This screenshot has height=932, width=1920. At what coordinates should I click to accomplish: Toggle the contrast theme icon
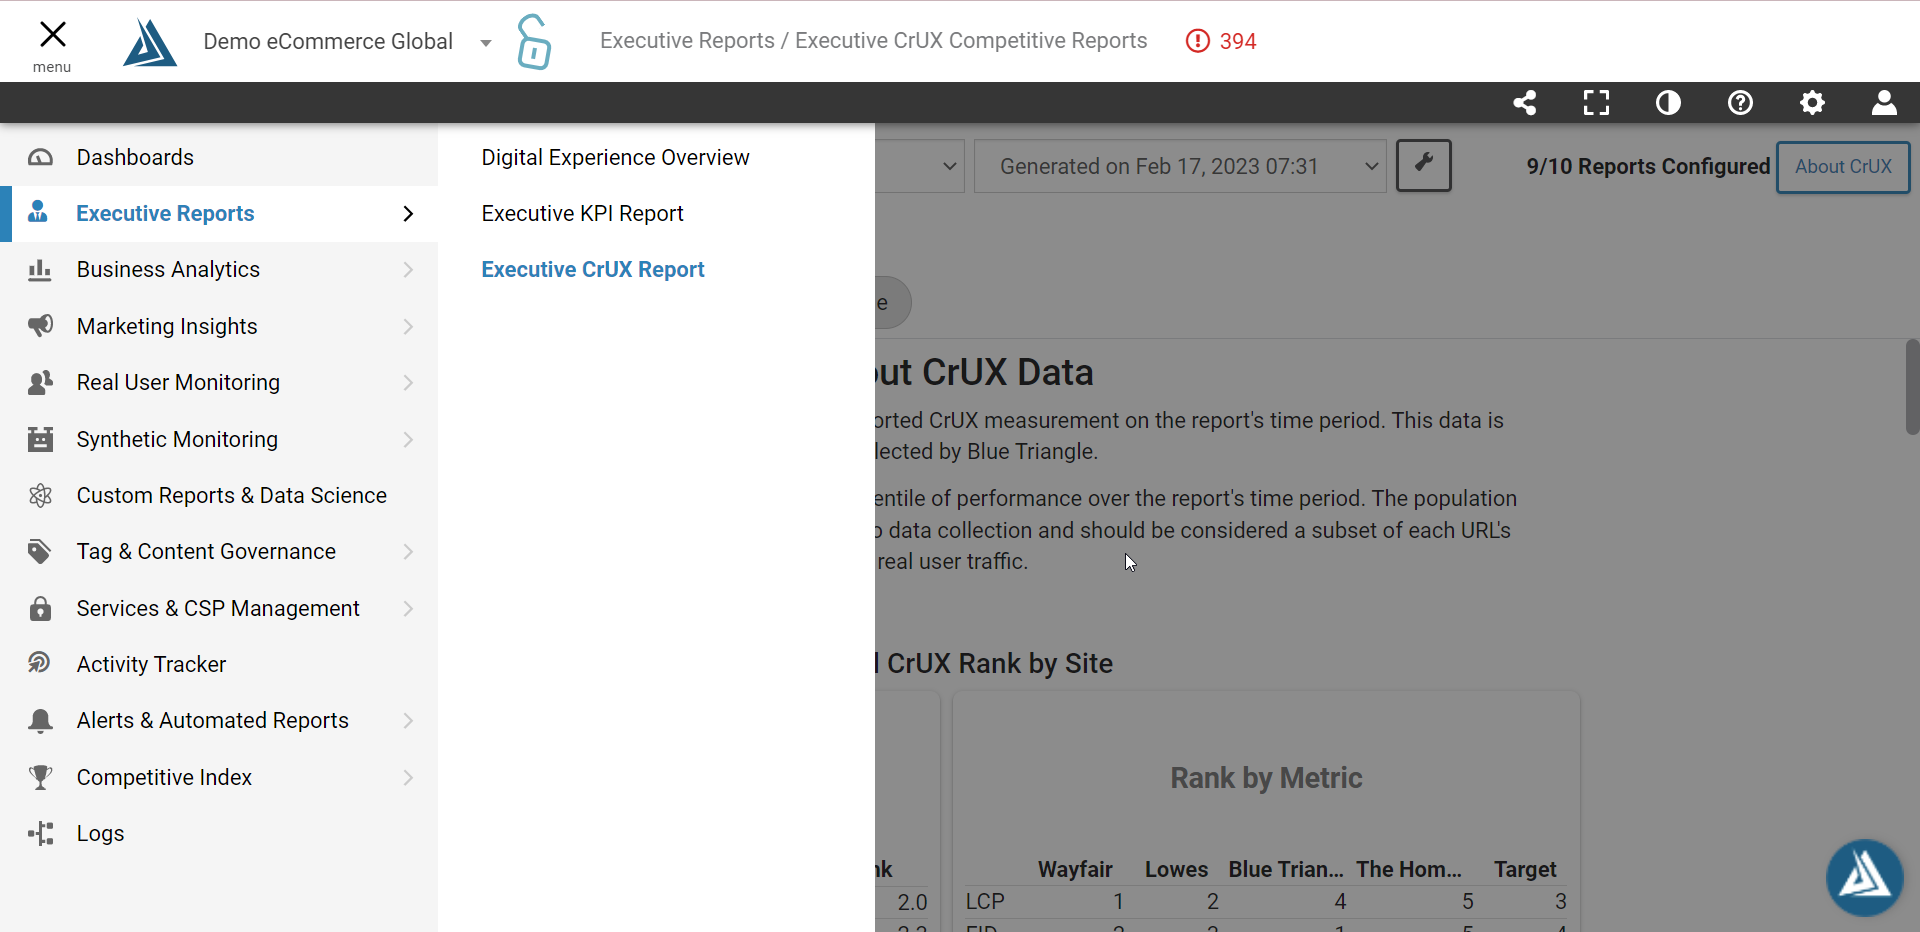click(1669, 103)
